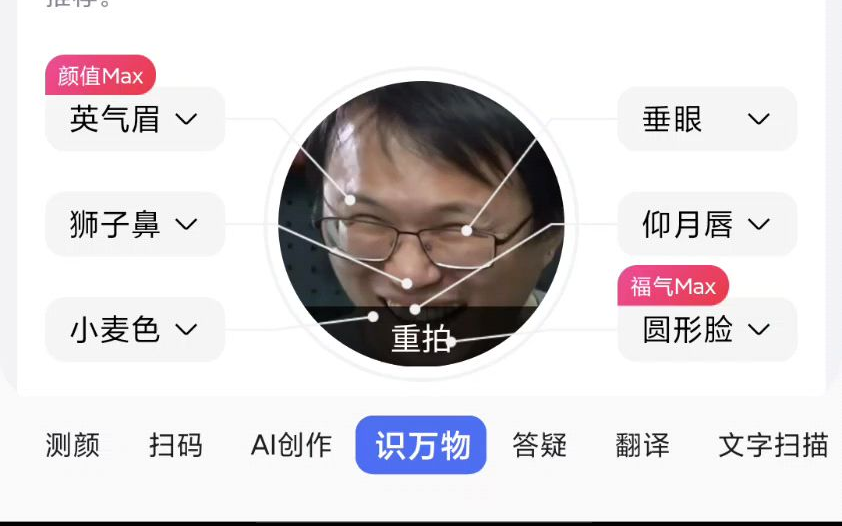Expand the 圆形脸 face shape dropdown
This screenshot has height=526, width=842.
click(707, 329)
